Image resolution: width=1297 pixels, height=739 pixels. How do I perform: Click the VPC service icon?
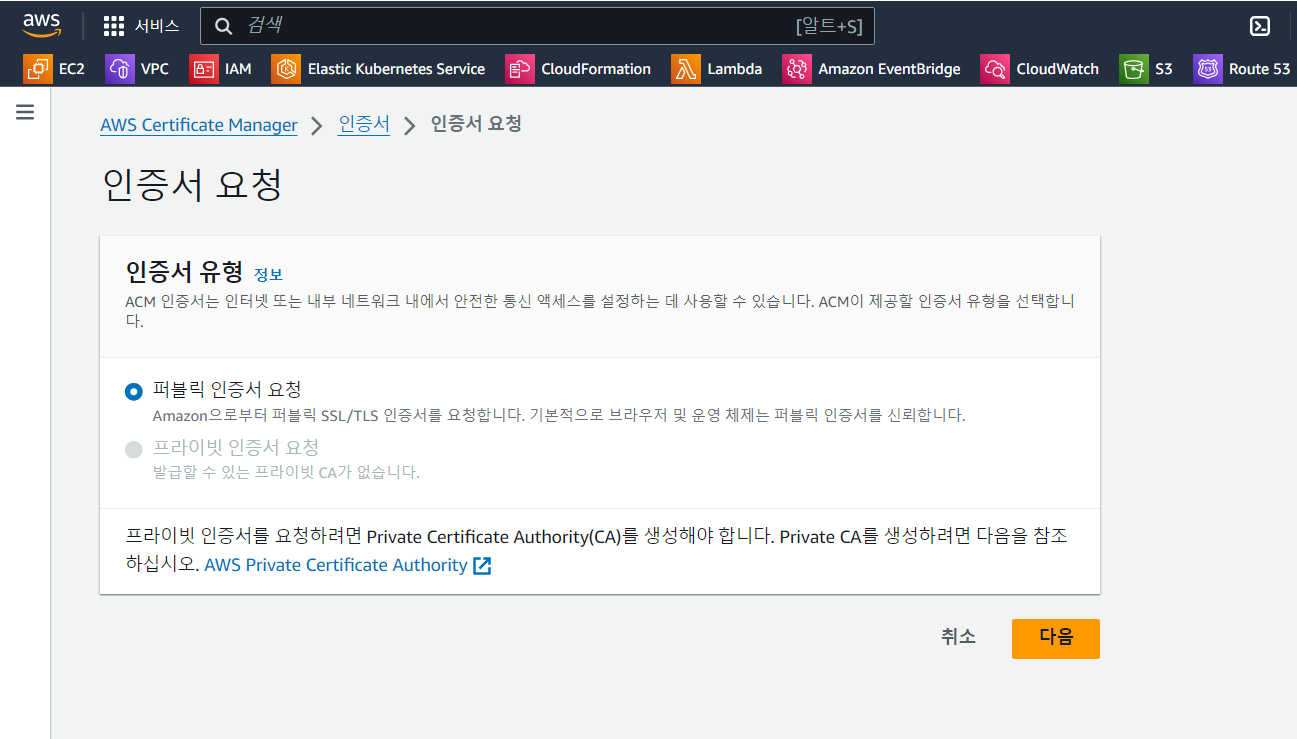[x=120, y=69]
